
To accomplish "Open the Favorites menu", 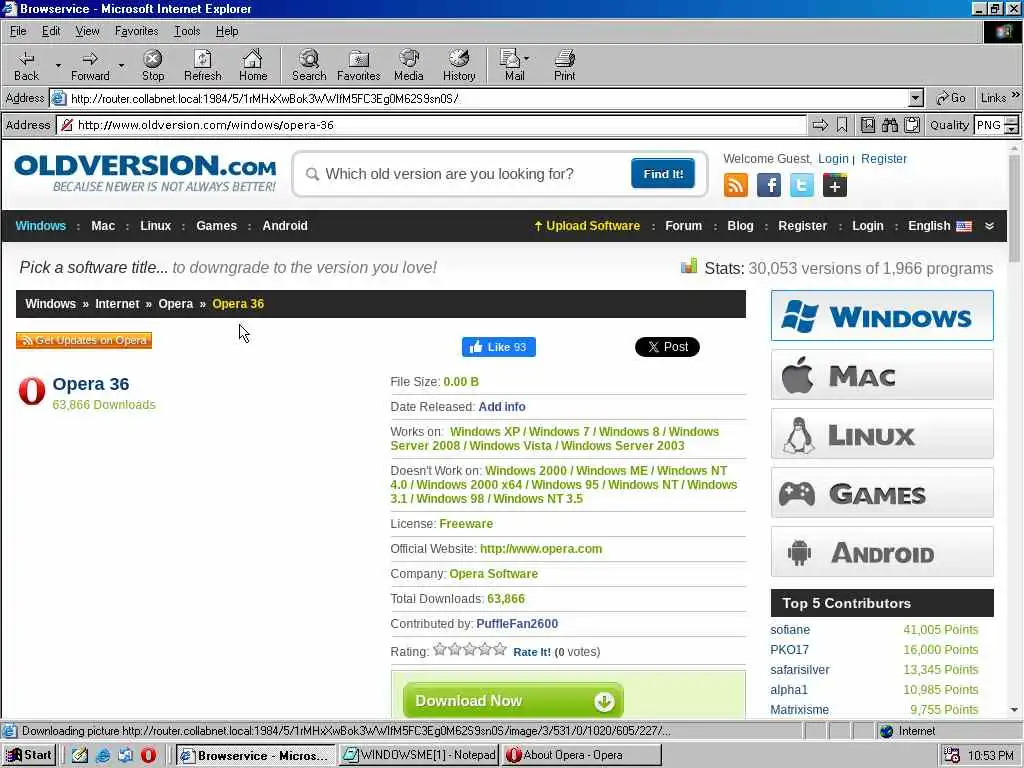I will [136, 31].
